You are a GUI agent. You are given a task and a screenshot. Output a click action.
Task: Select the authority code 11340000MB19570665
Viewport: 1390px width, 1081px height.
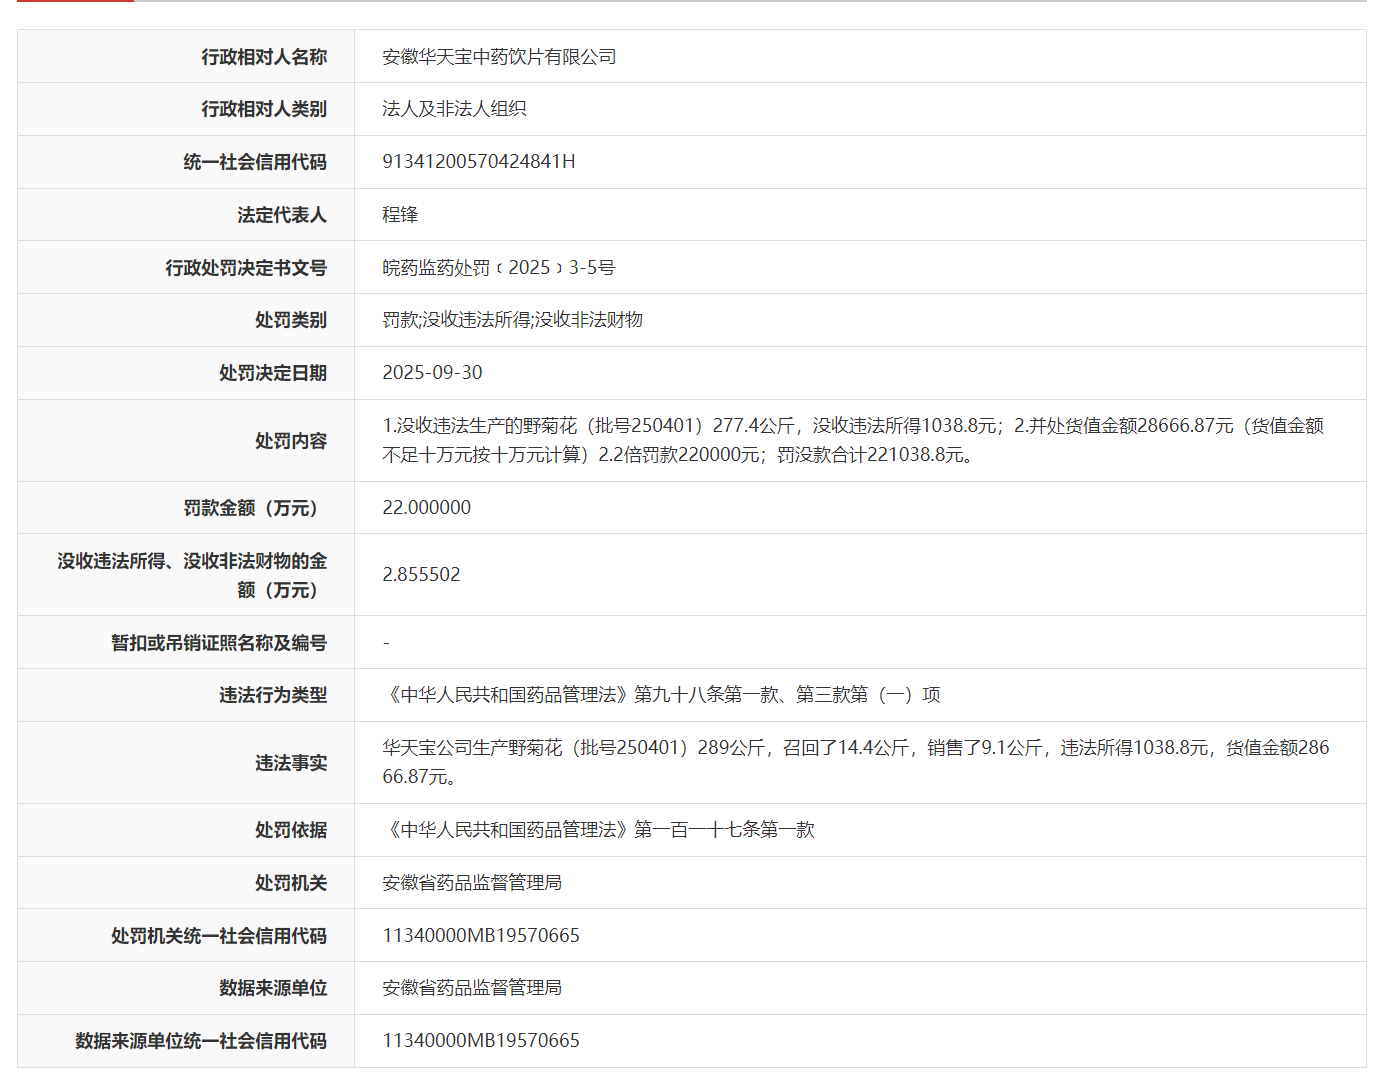coord(481,935)
